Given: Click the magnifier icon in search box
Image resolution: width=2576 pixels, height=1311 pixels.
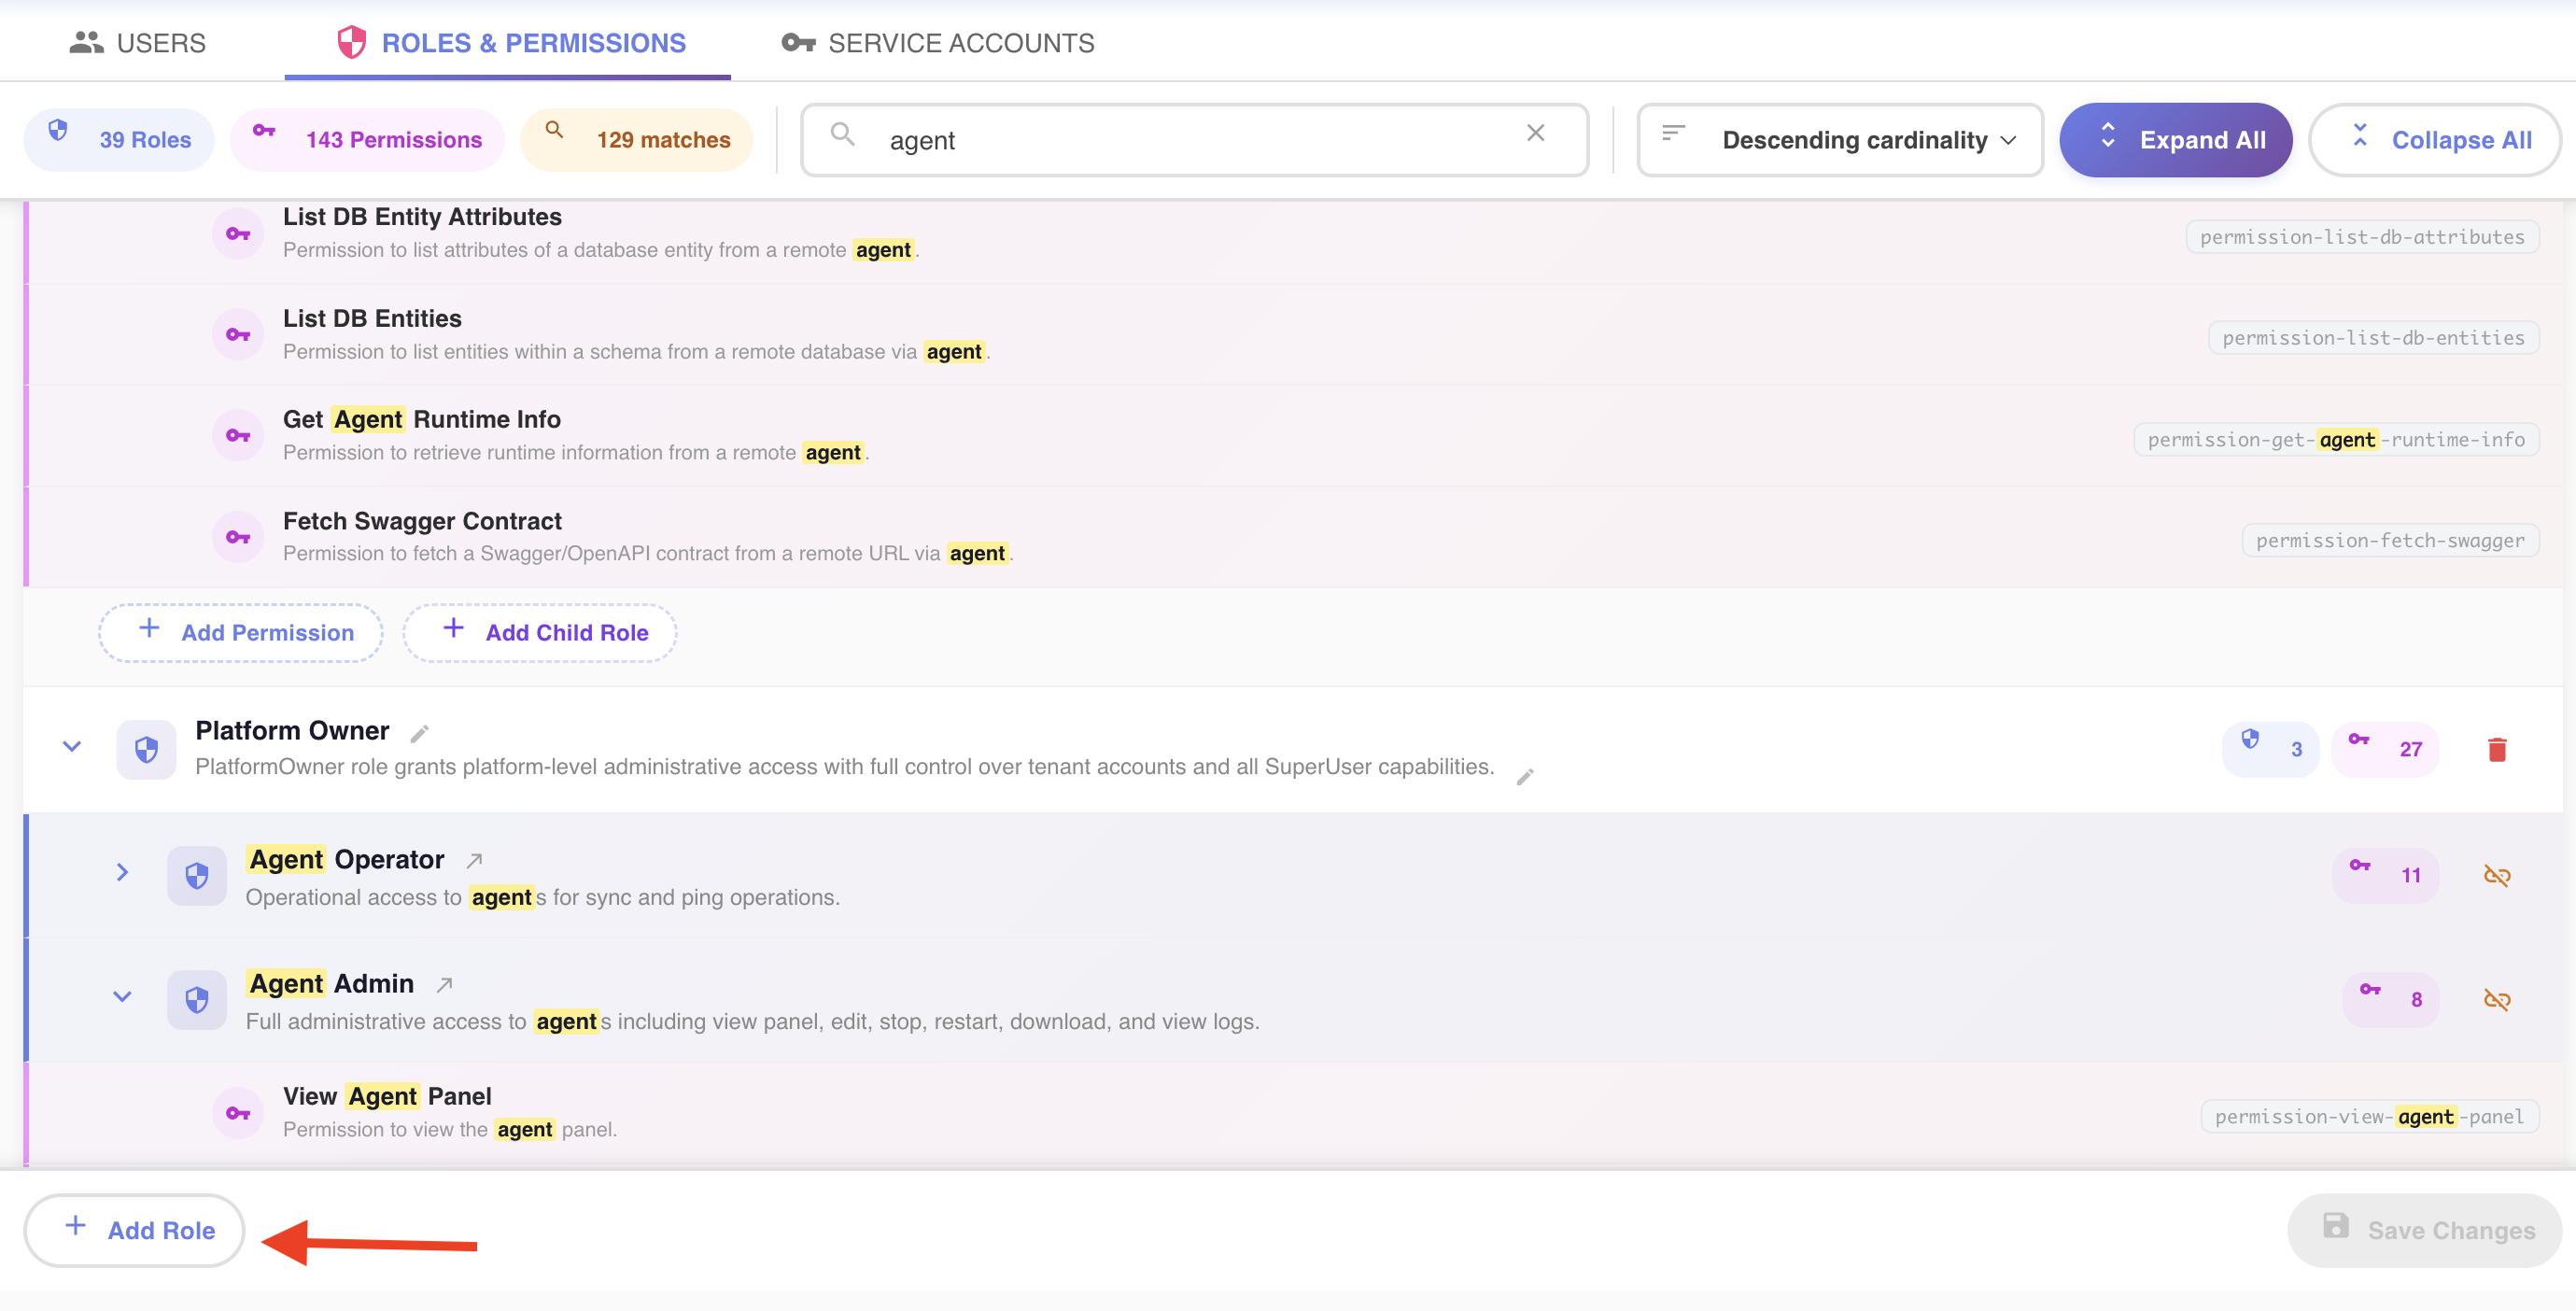Looking at the screenshot, I should (x=842, y=134).
